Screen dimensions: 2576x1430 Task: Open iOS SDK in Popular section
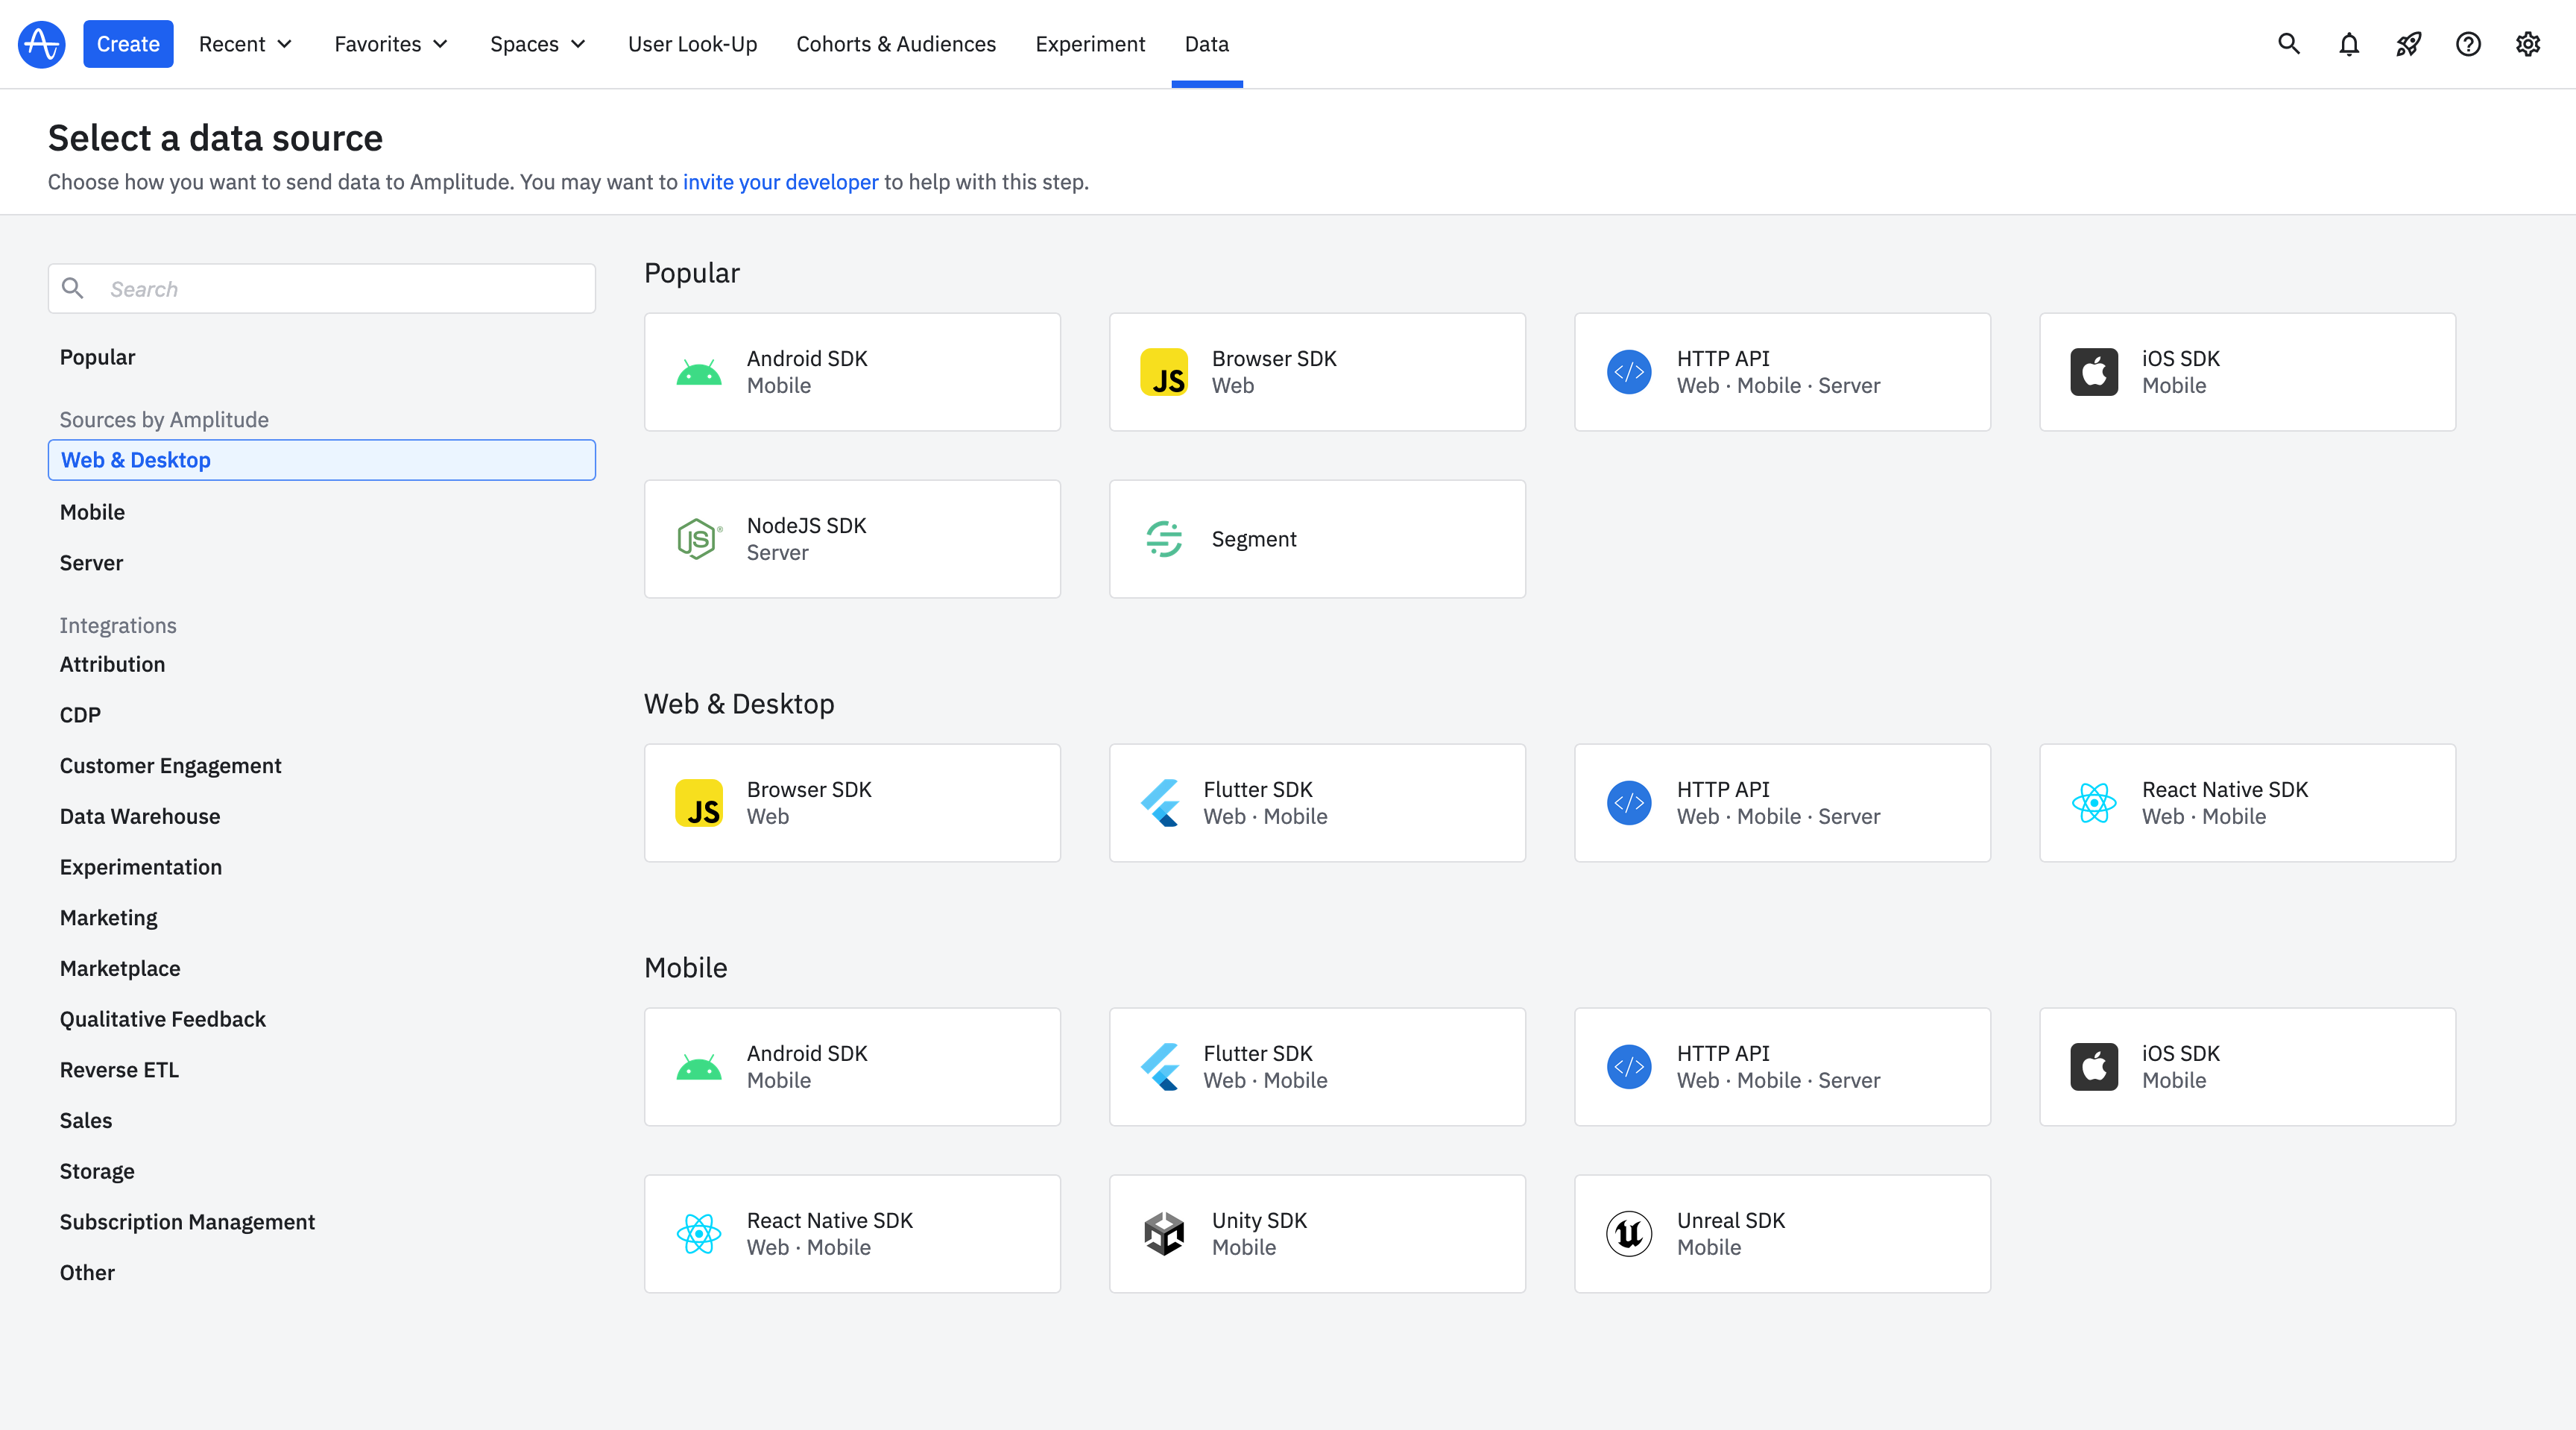coord(2247,372)
